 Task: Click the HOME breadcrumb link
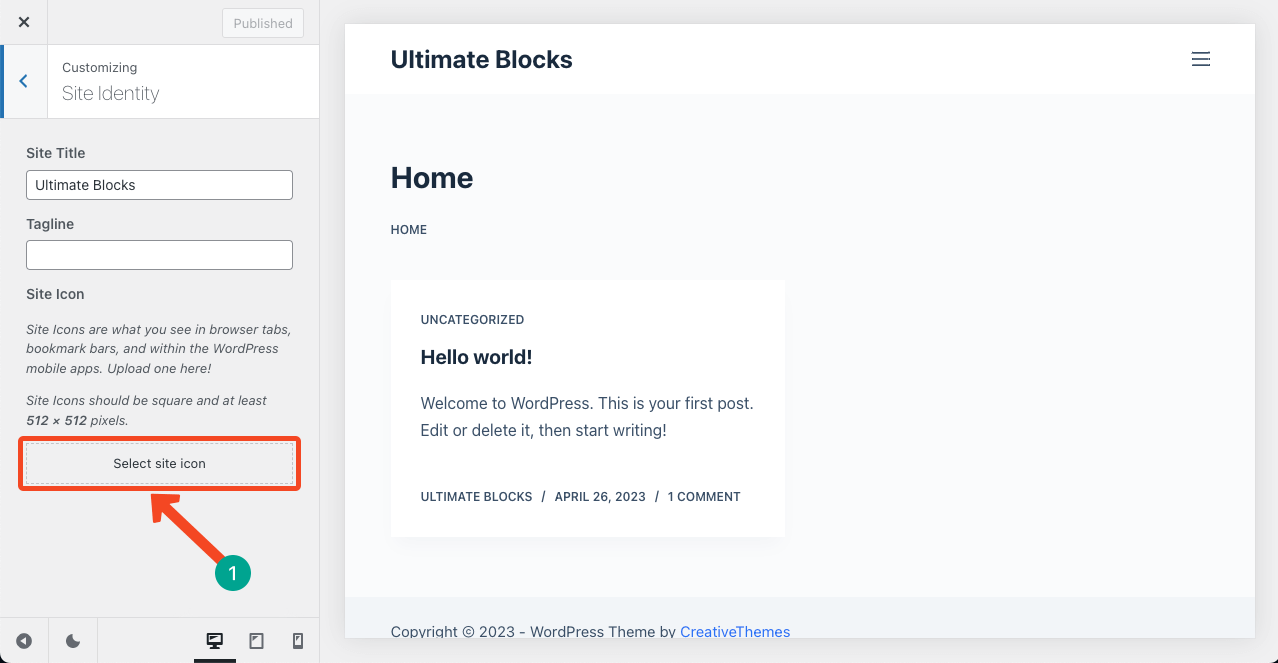tap(408, 230)
